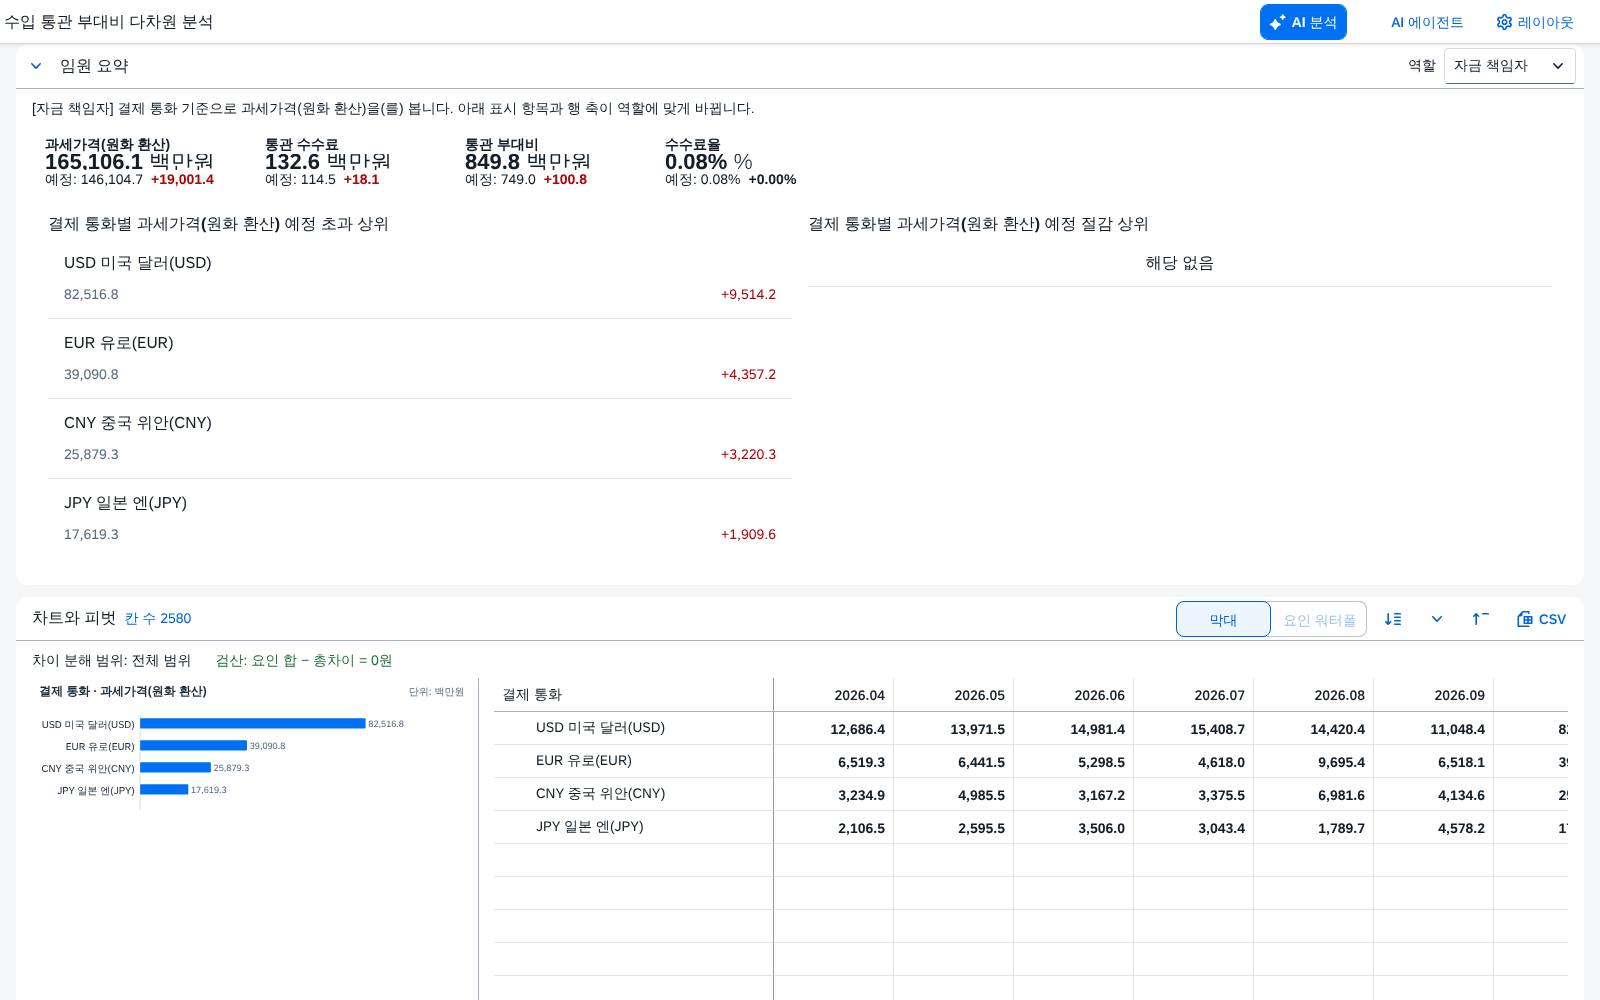Open 레이아웃 settings gear
Screen dimensions: 1600x1000
pos(1535,22)
